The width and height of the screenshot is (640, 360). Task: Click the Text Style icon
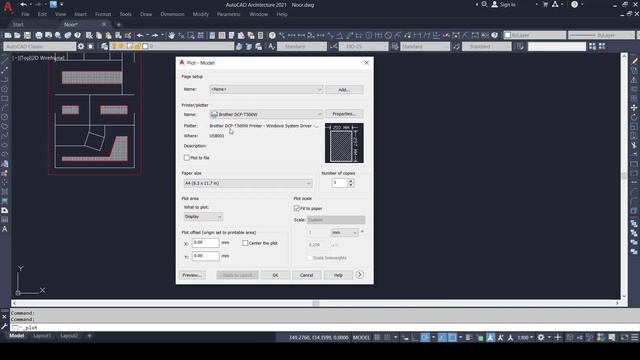[271, 47]
